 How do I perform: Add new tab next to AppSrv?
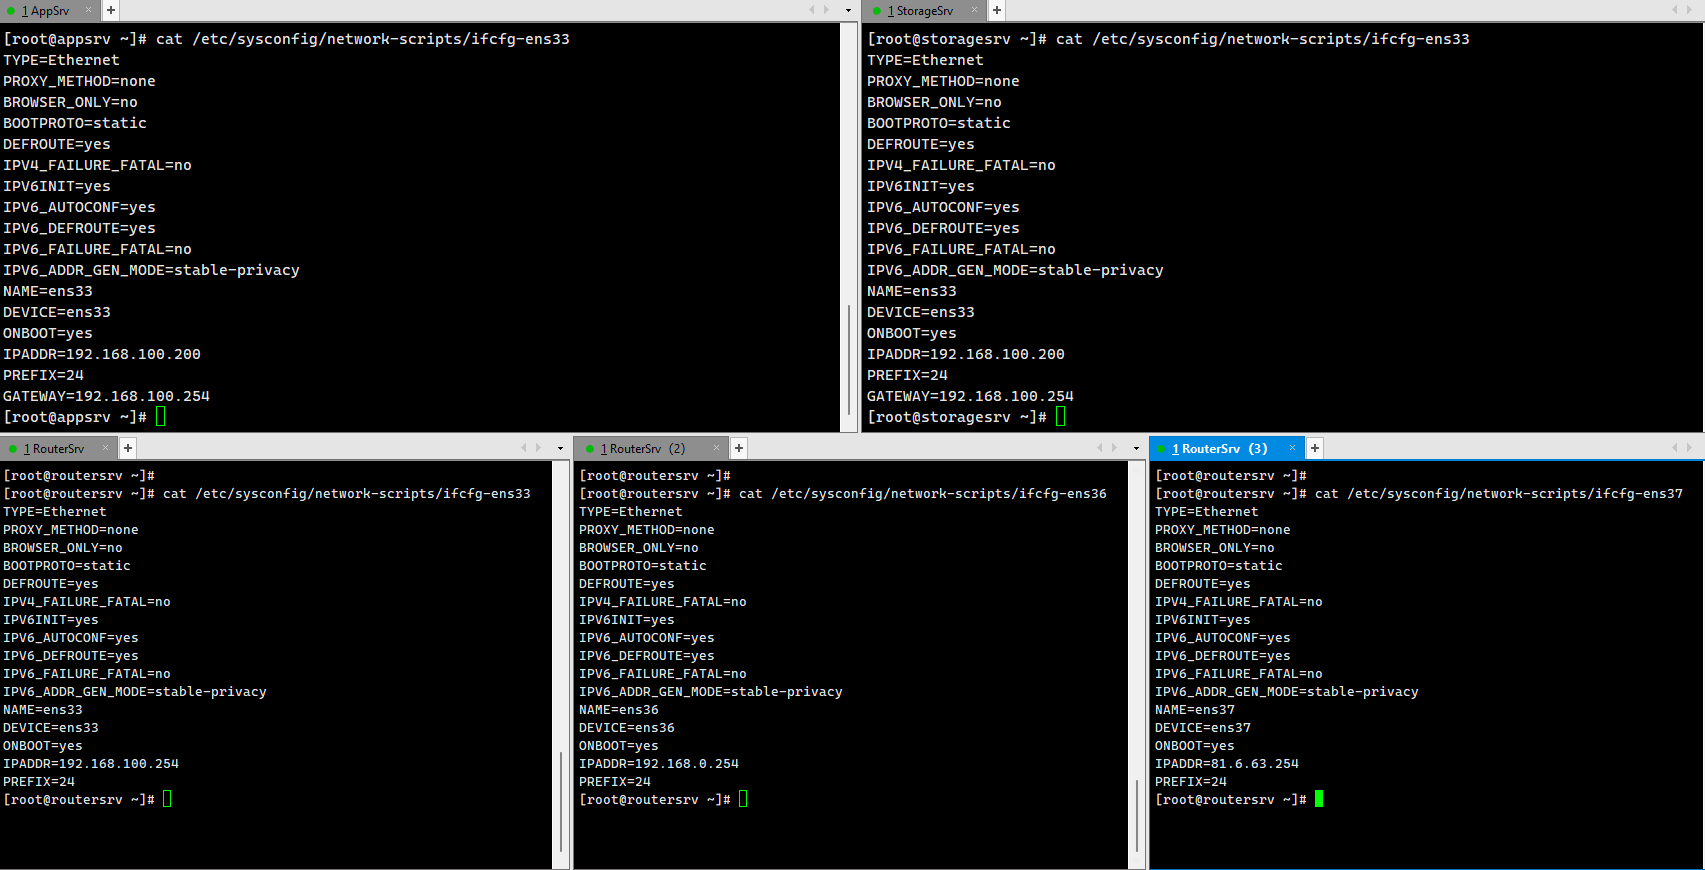[x=111, y=10]
